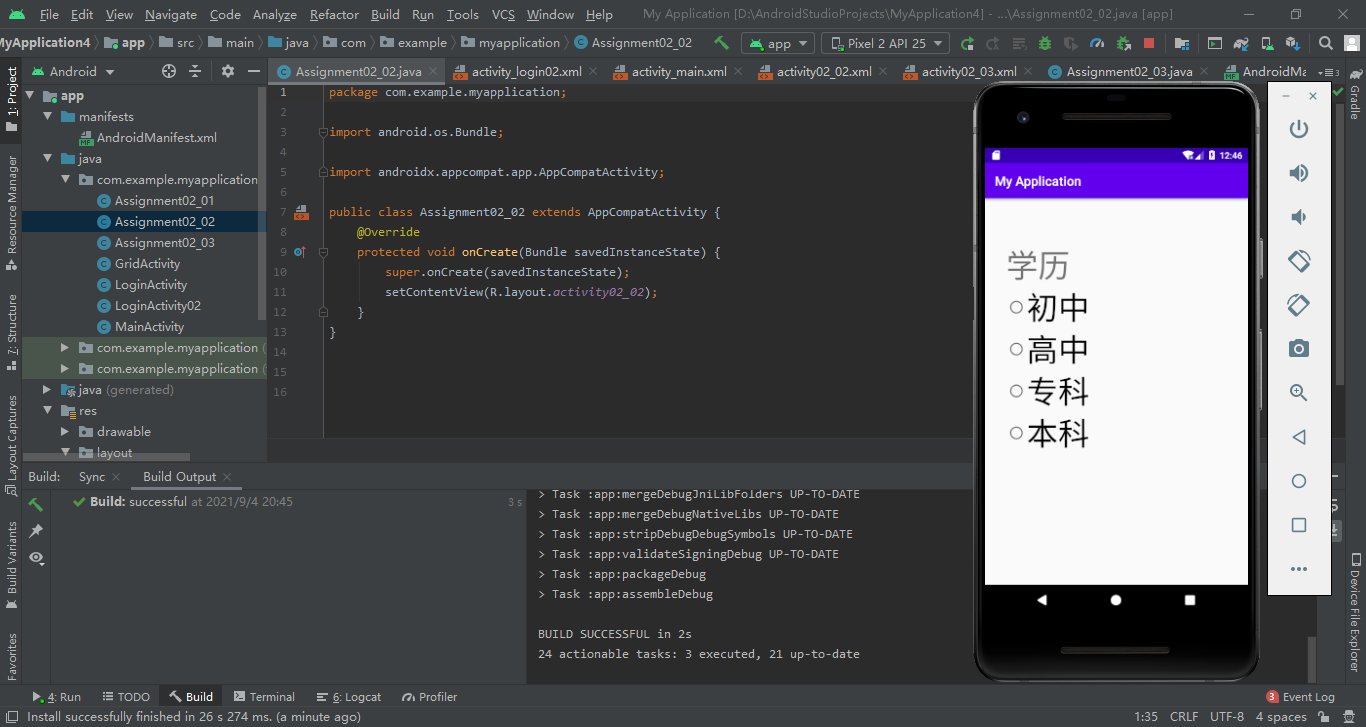
Task: Click the UTF-8 encoding in status bar
Action: [1226, 717]
